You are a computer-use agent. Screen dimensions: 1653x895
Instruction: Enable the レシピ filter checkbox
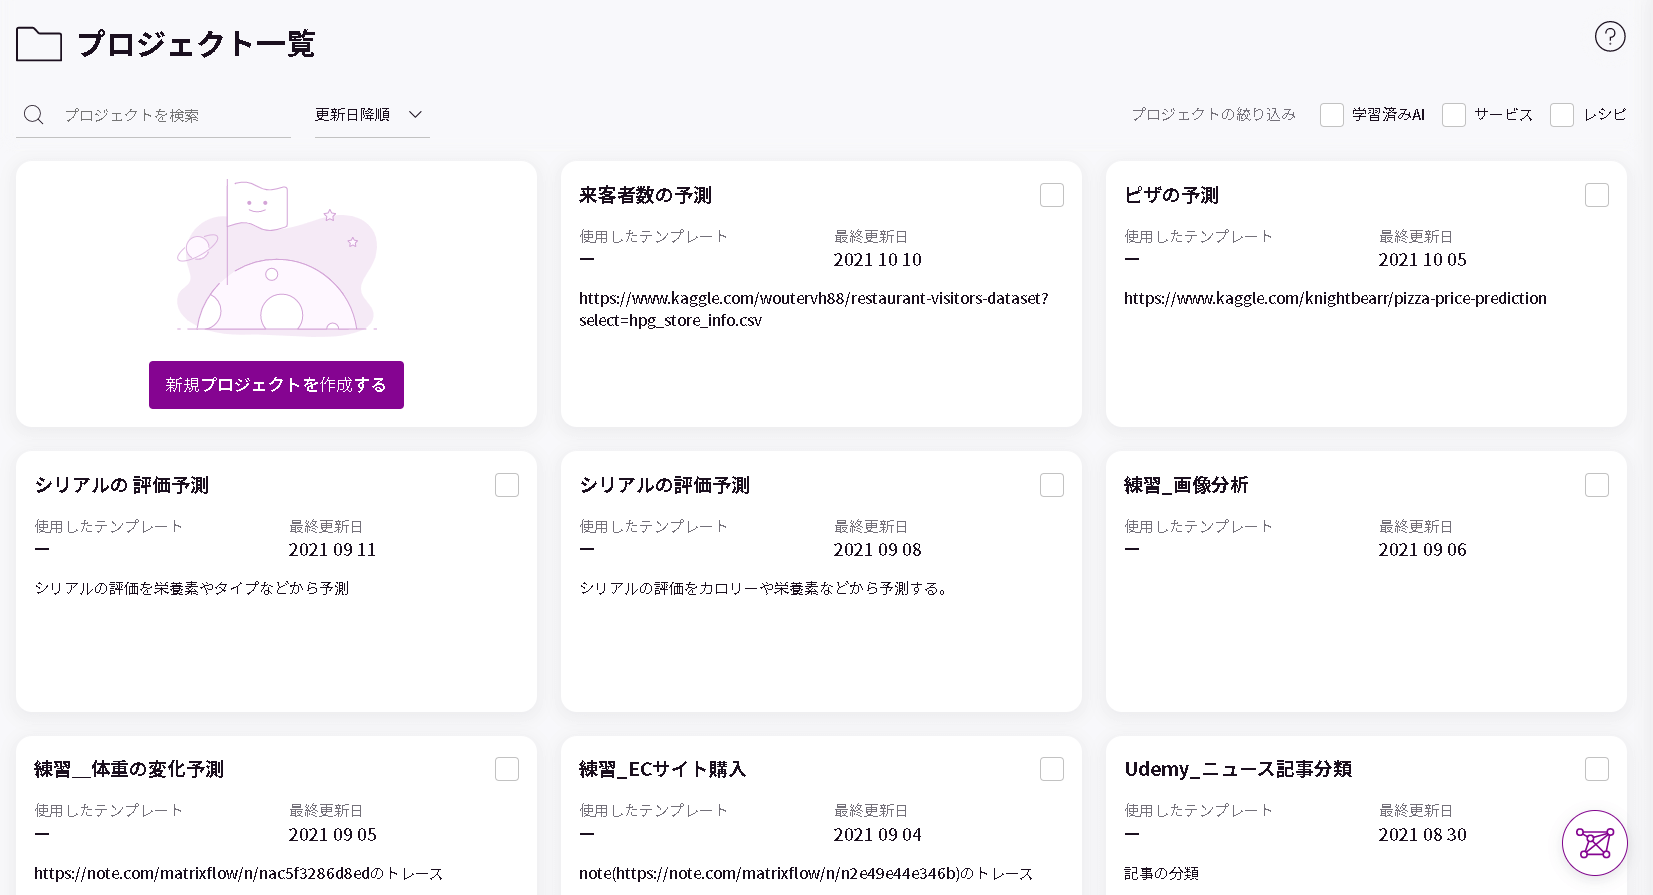1562,115
